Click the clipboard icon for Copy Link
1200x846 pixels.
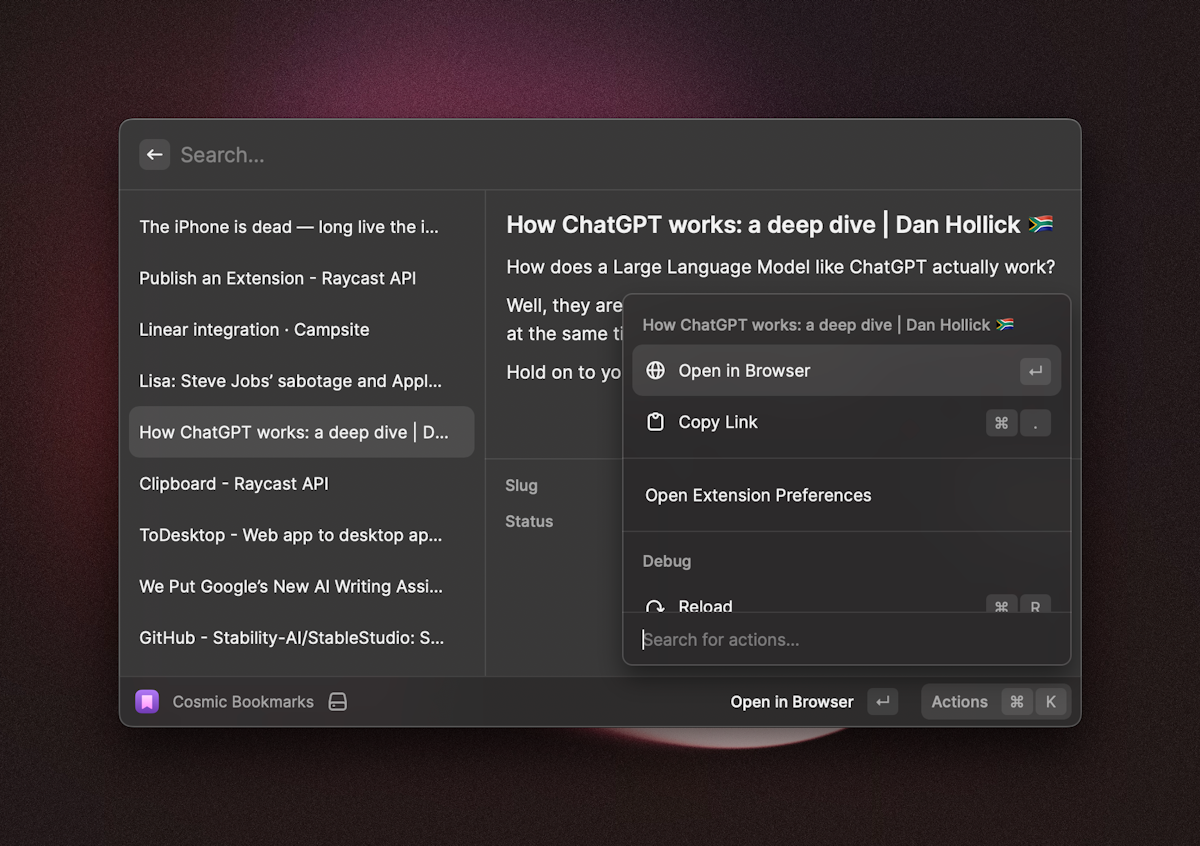click(656, 422)
